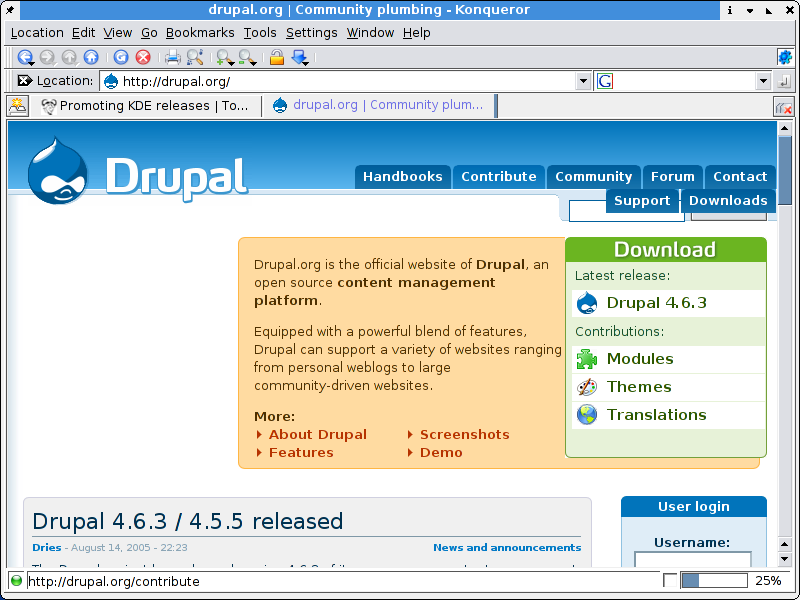The image size is (800, 600).
Task: Switch to Promoting KDE releases tab
Action: [145, 106]
